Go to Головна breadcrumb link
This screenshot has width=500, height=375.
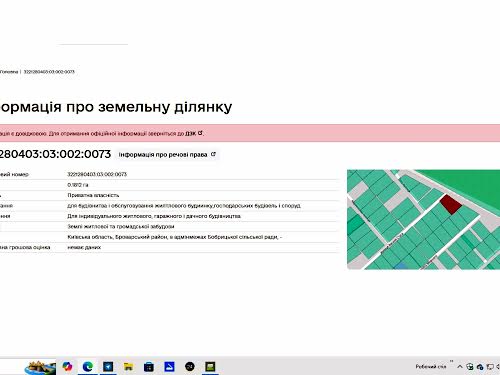9,72
